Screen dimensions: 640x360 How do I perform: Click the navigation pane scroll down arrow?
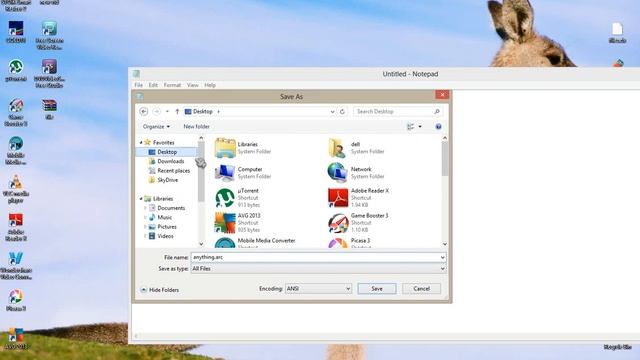(x=201, y=244)
